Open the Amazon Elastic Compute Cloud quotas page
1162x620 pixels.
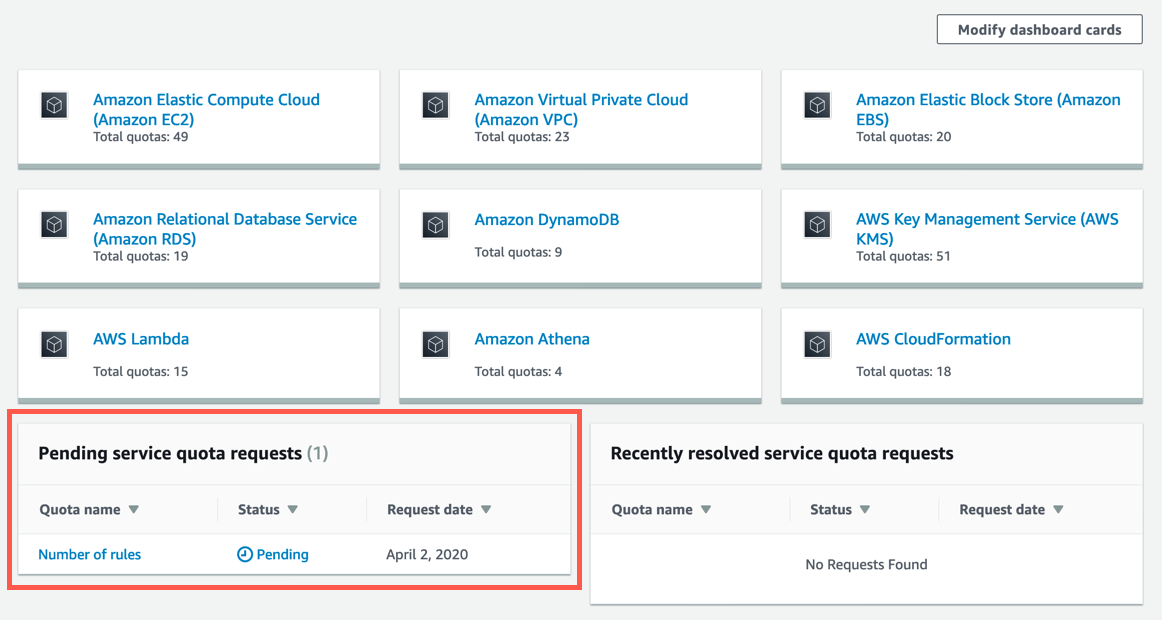point(206,109)
